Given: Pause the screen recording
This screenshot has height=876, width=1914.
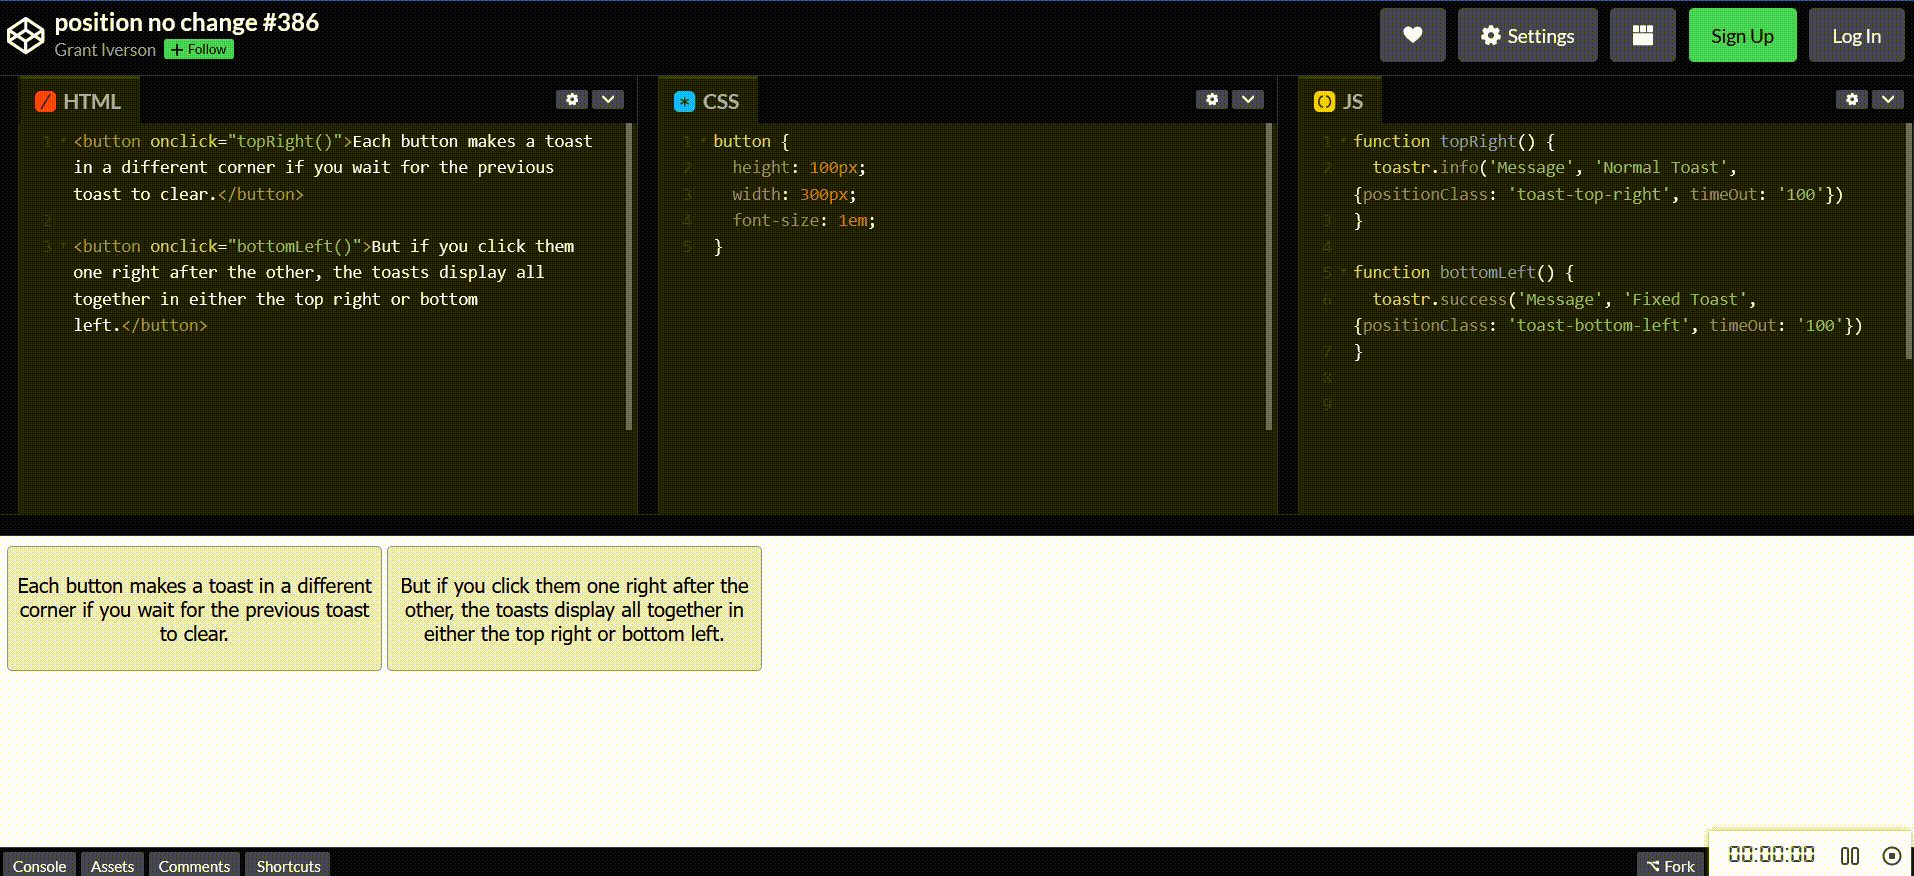Looking at the screenshot, I should pos(1850,856).
